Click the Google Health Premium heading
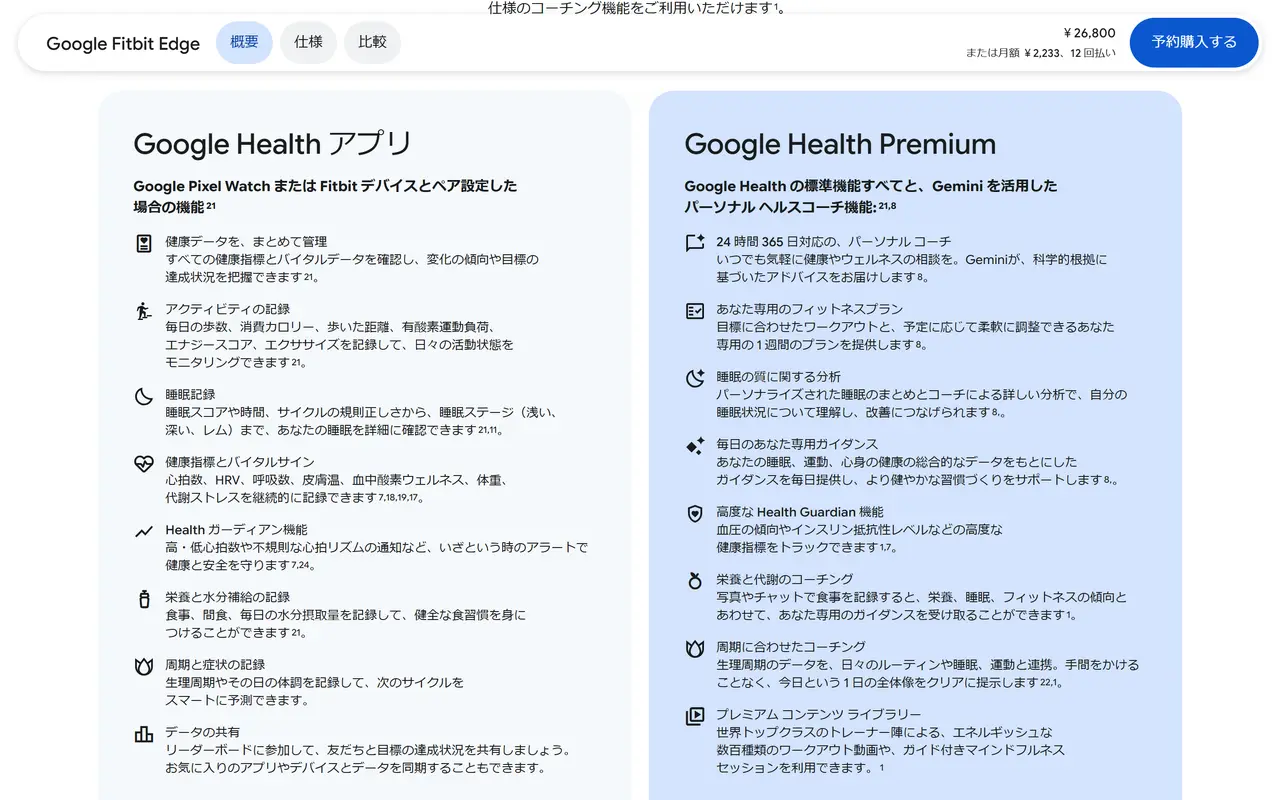The width and height of the screenshot is (1280, 800). tap(840, 144)
